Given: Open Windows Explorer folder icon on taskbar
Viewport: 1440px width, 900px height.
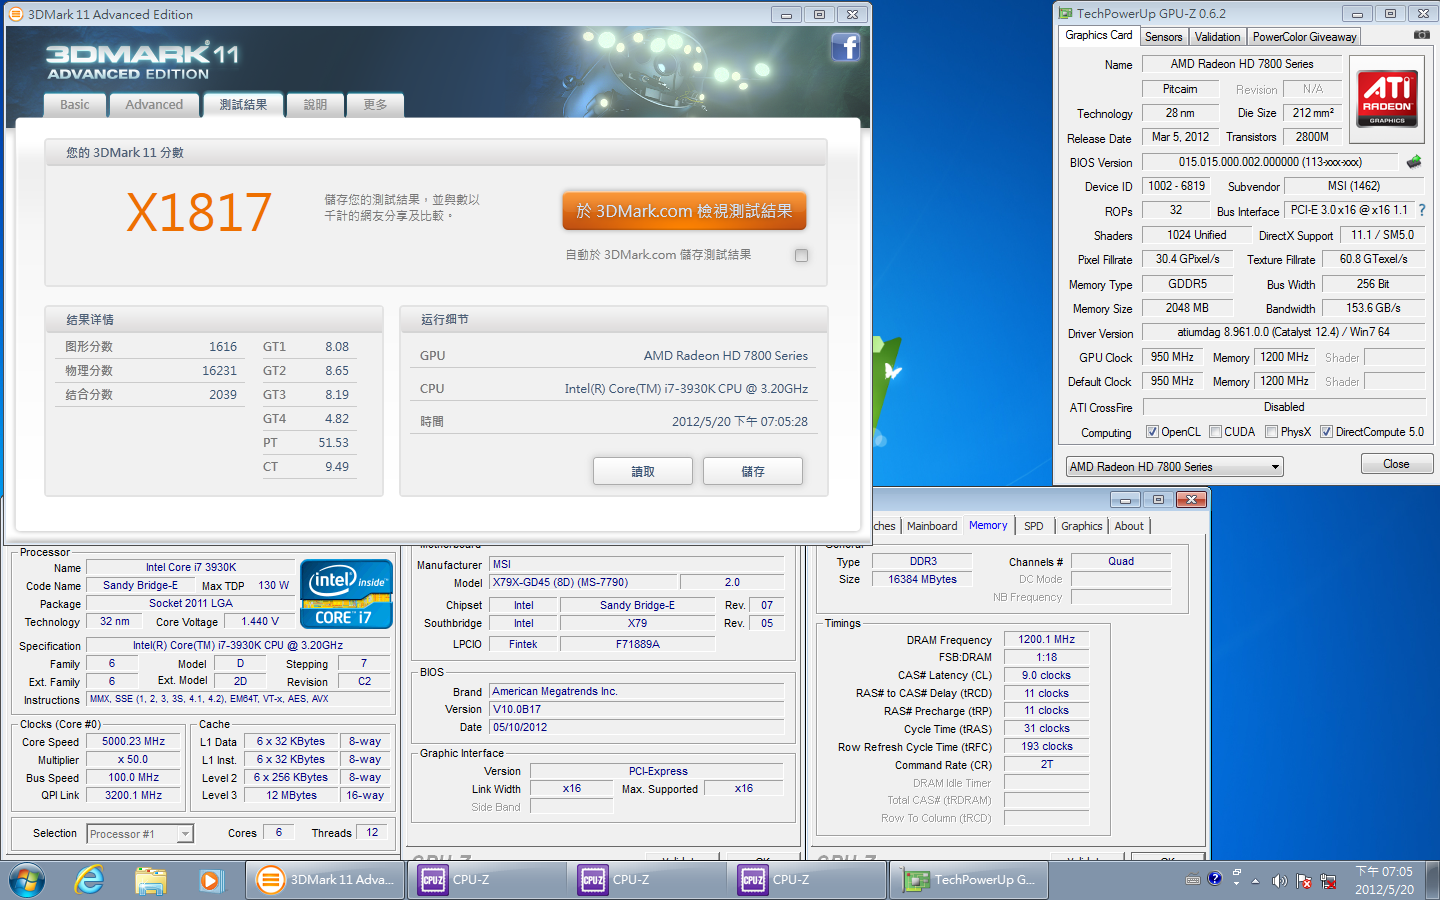Looking at the screenshot, I should (x=150, y=880).
